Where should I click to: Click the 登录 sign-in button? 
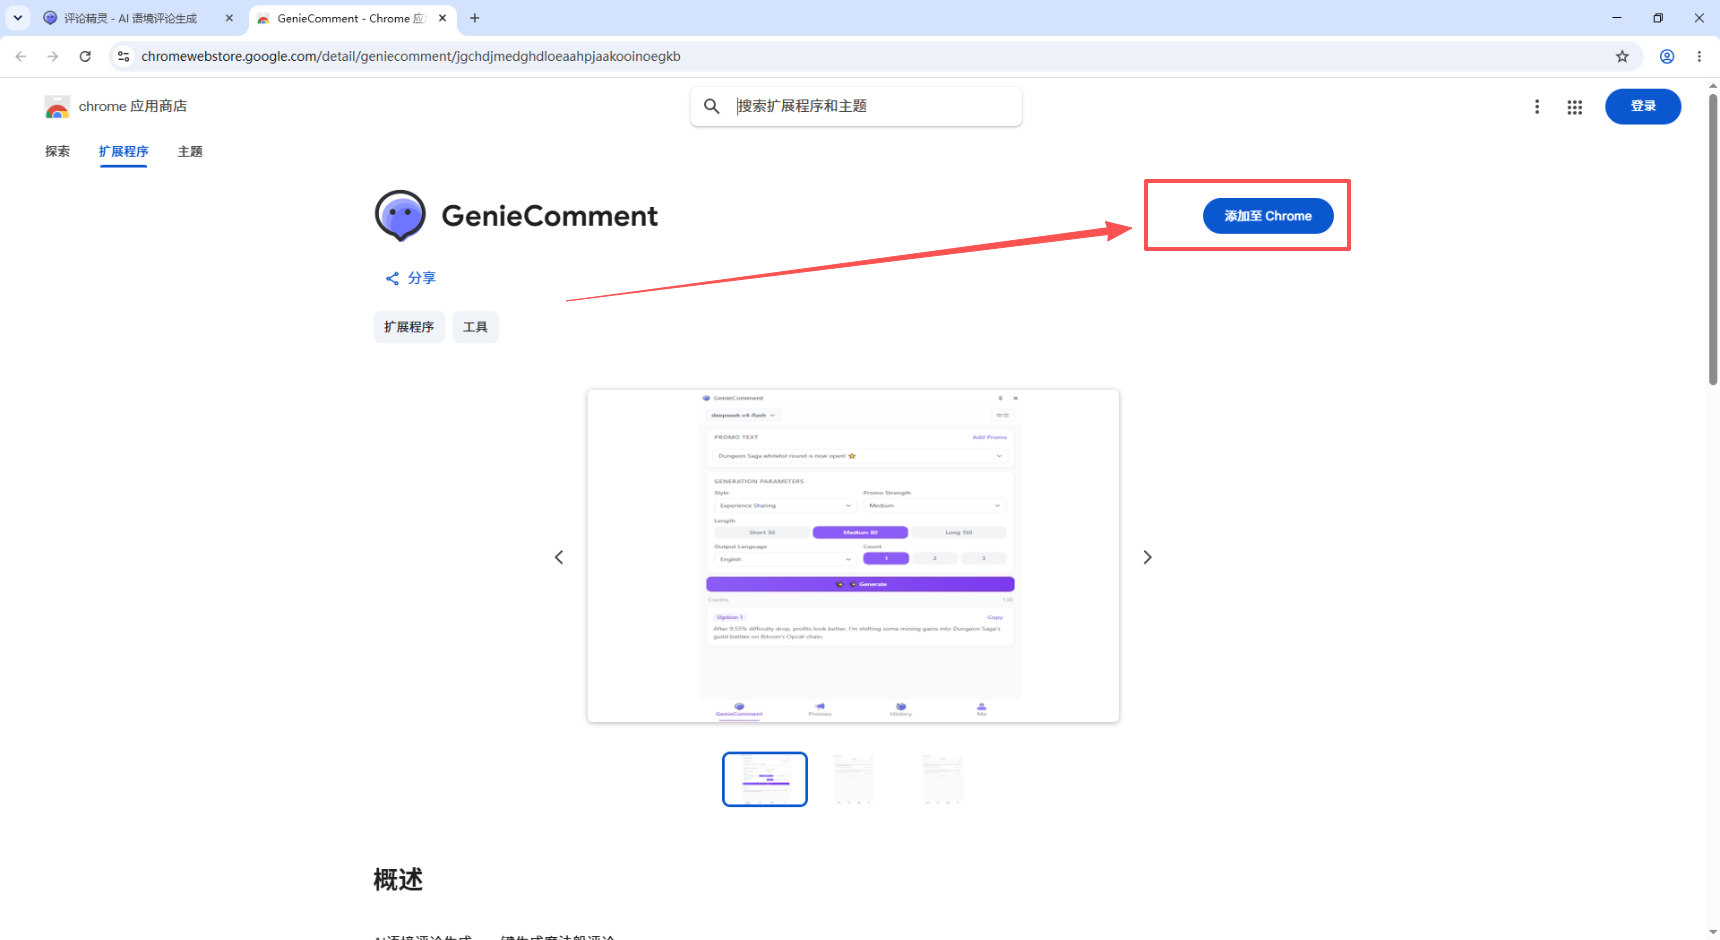click(x=1643, y=106)
